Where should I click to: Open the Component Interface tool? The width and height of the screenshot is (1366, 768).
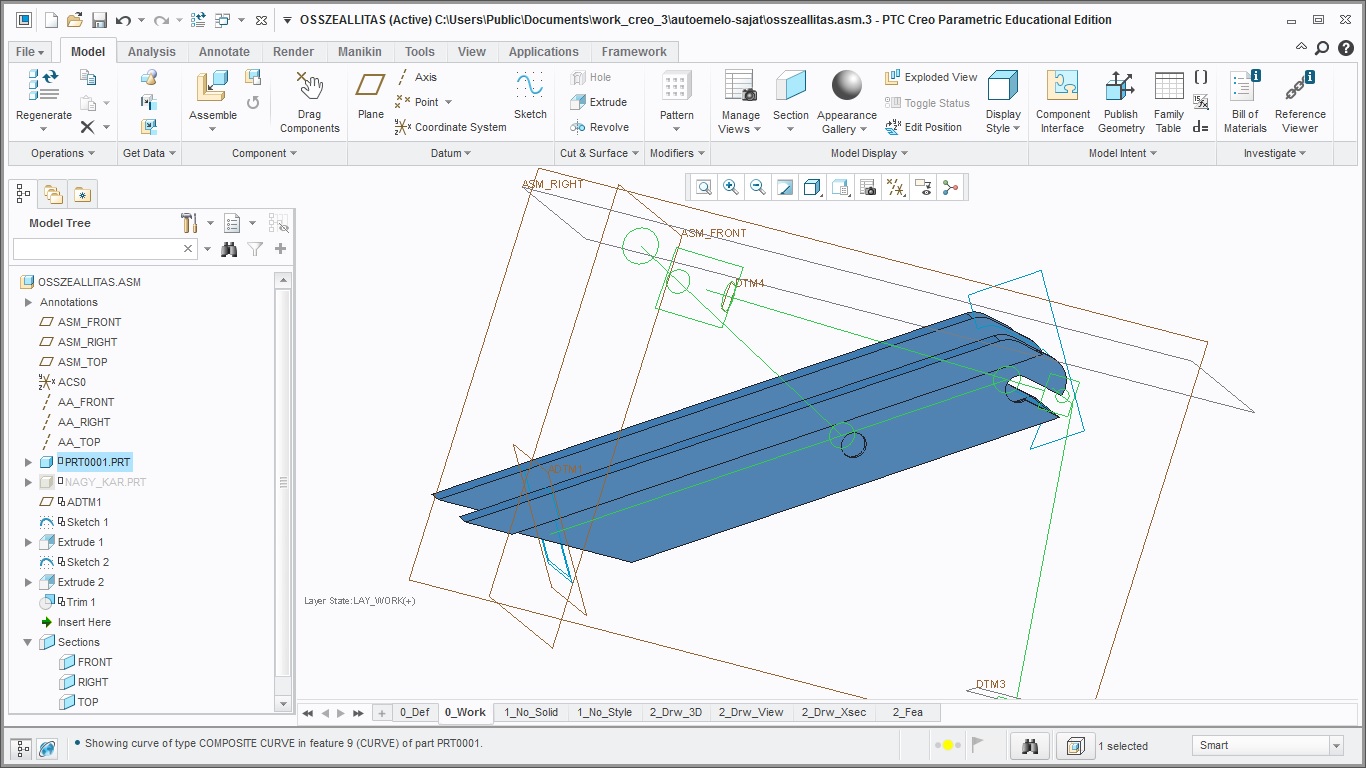click(x=1063, y=102)
